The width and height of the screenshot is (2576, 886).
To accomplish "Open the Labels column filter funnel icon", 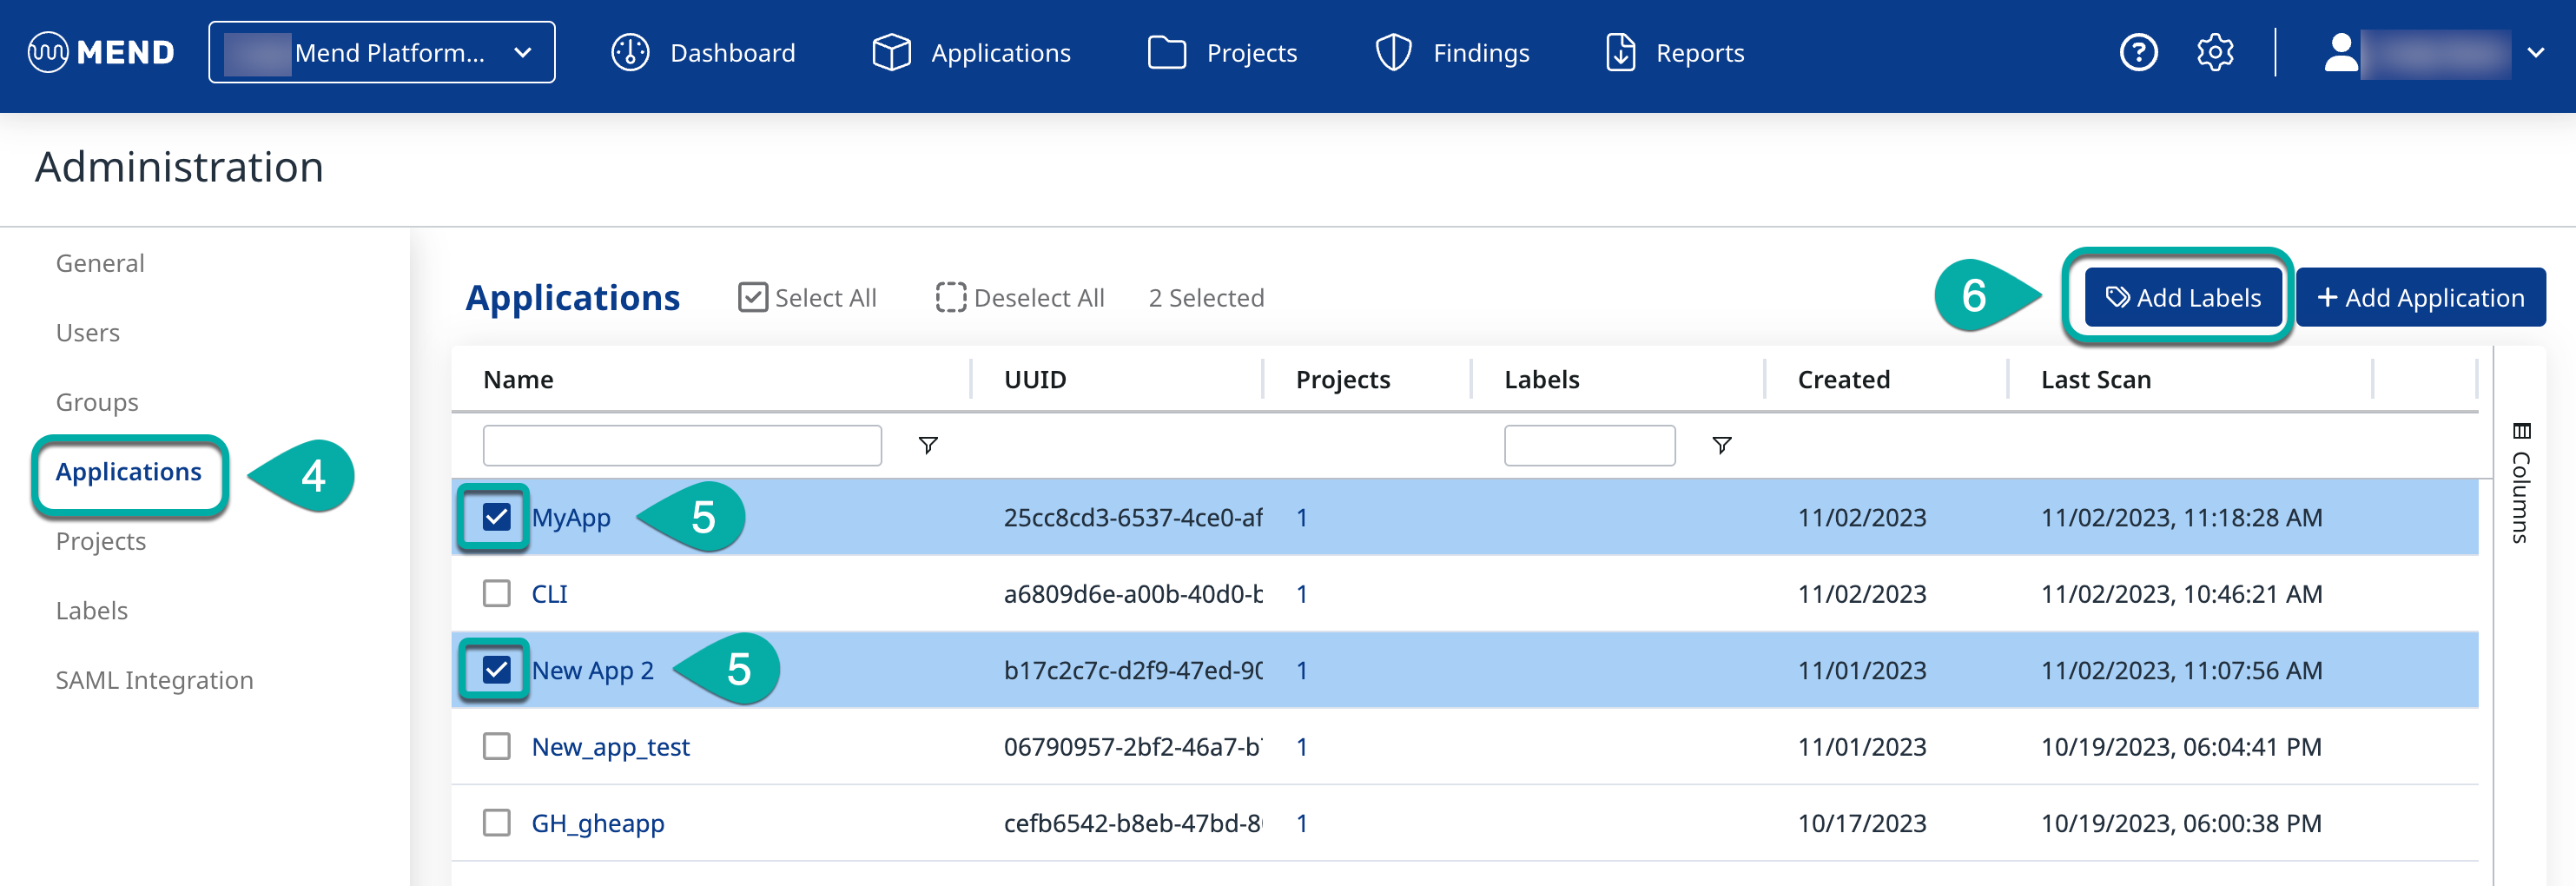I will click(x=1721, y=445).
